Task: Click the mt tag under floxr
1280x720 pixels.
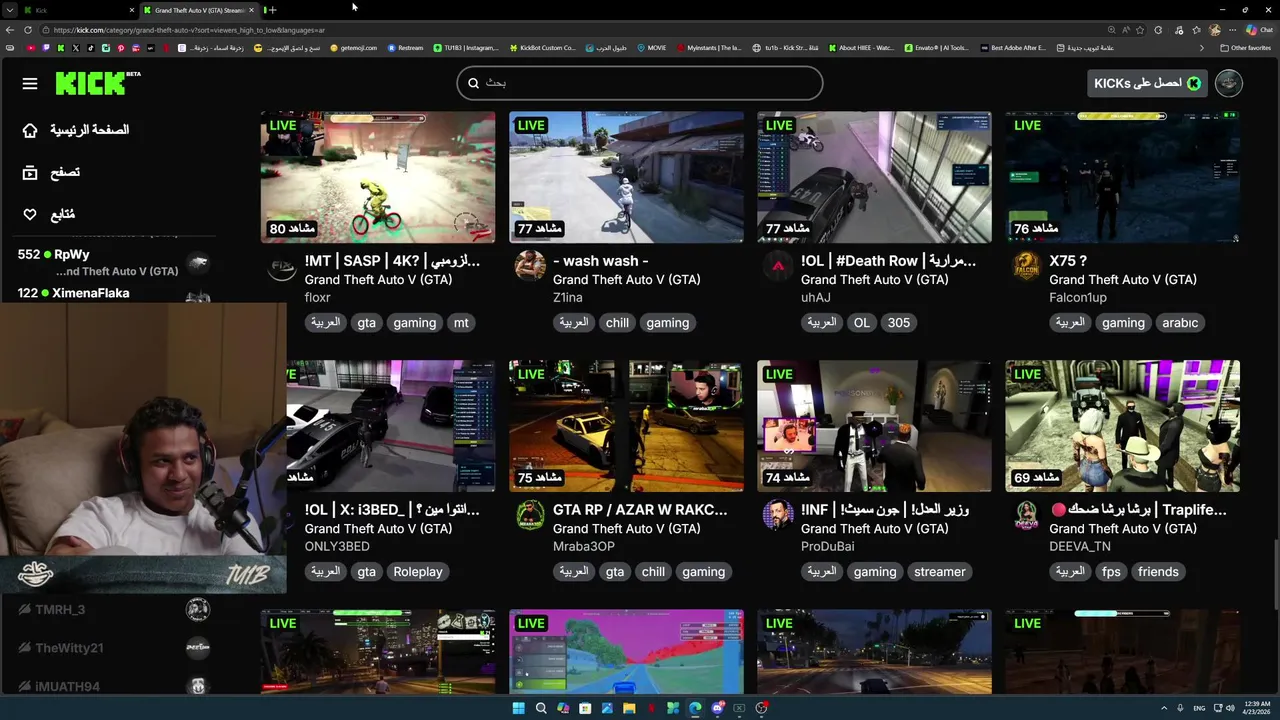Action: 461,323
